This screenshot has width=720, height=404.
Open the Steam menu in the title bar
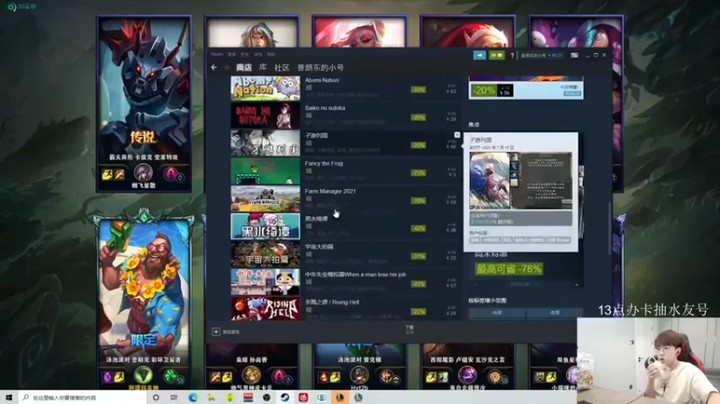pos(217,54)
